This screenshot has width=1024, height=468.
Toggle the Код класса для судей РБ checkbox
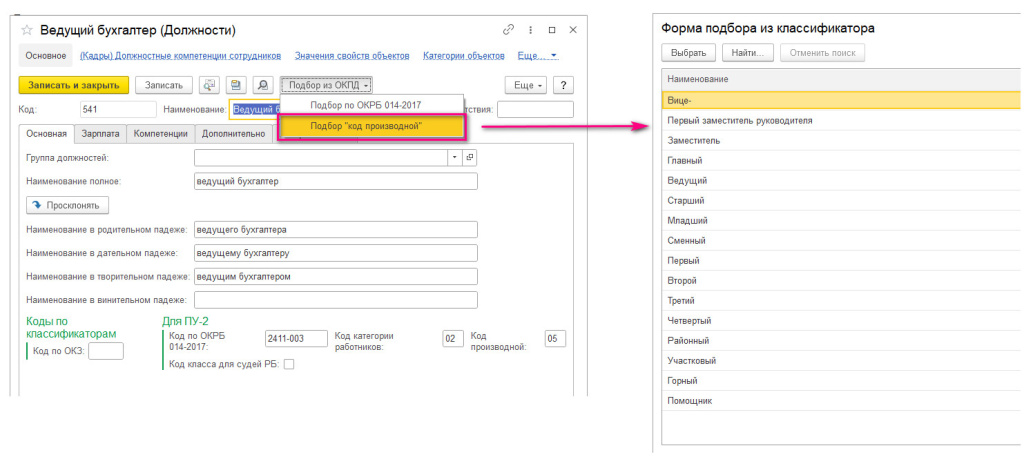click(x=289, y=364)
